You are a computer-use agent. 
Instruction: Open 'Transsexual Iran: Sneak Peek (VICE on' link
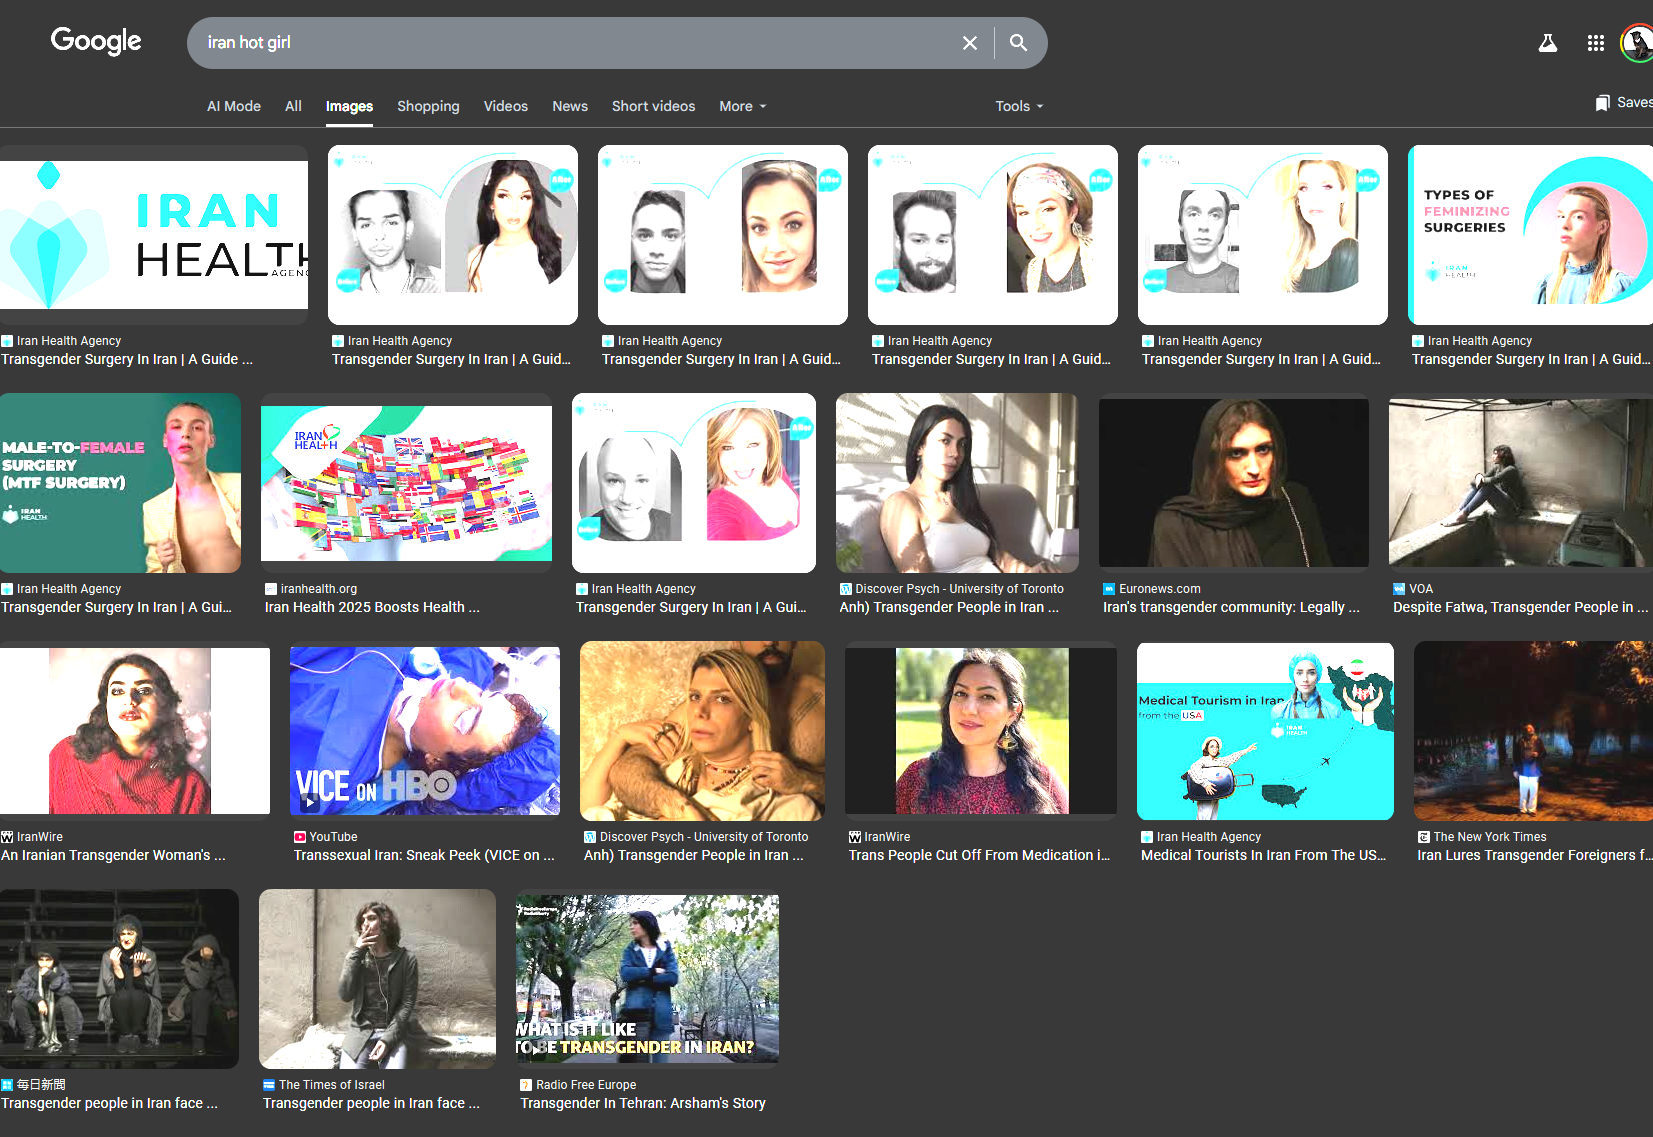[424, 855]
